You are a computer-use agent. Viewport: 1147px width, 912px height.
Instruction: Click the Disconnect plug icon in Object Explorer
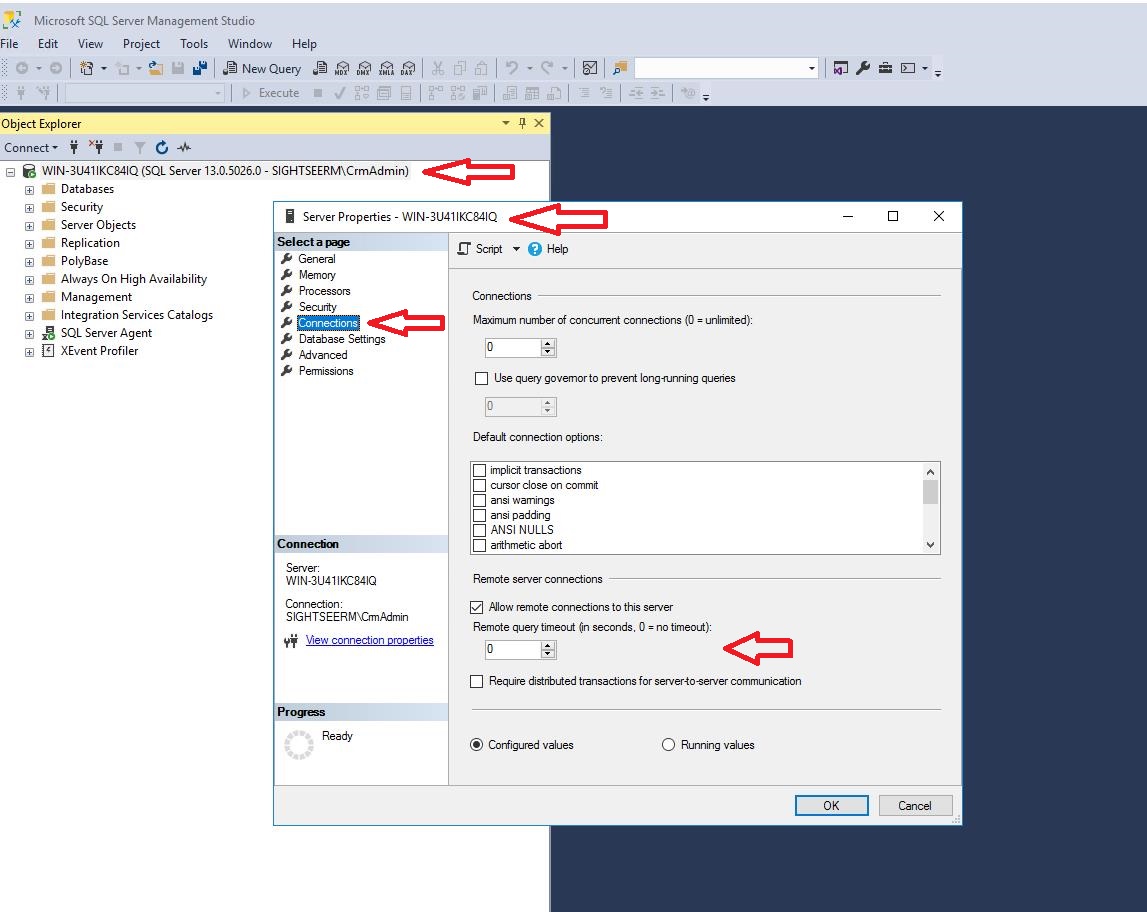click(96, 147)
